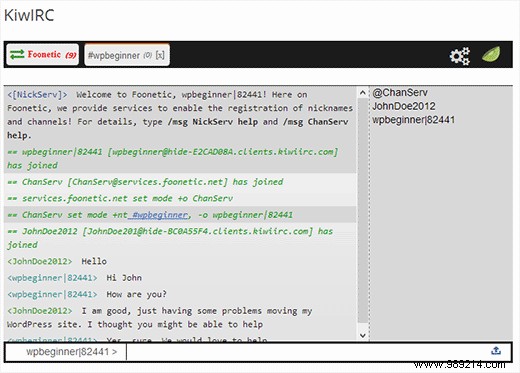520x373 pixels.
Task: Click the 'services.foonetic.net set mode +o ChanServ' line
Action: pyautogui.click(x=180, y=198)
